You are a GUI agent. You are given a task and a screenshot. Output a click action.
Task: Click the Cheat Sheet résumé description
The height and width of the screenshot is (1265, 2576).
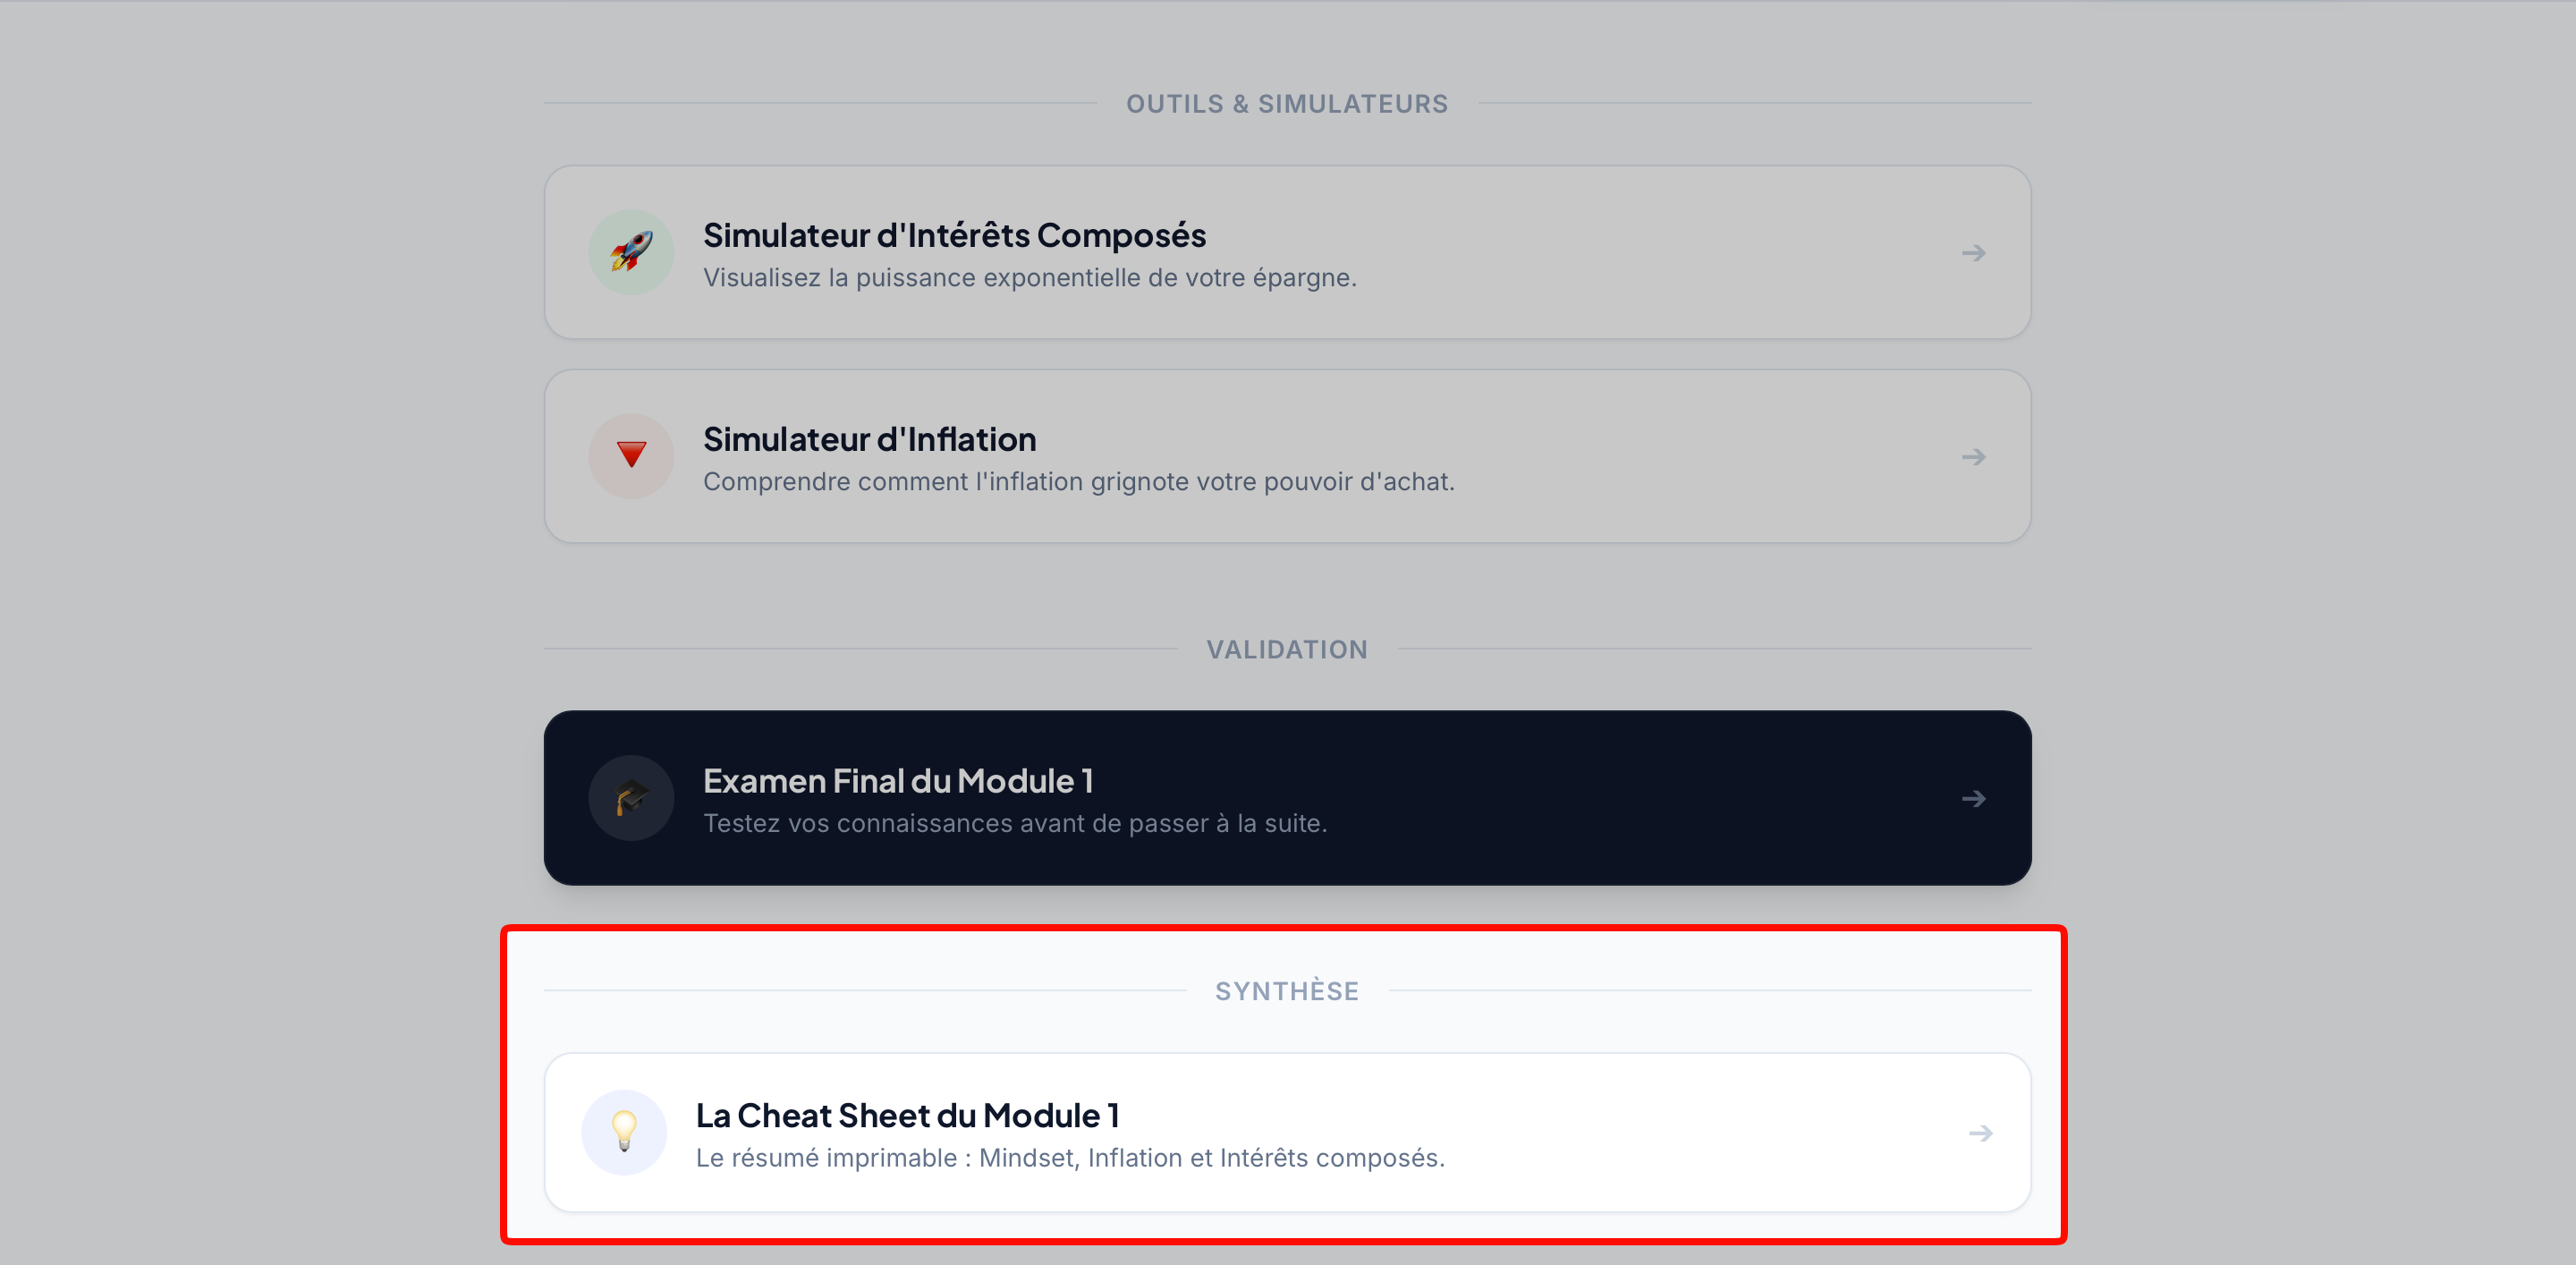(x=1070, y=1157)
